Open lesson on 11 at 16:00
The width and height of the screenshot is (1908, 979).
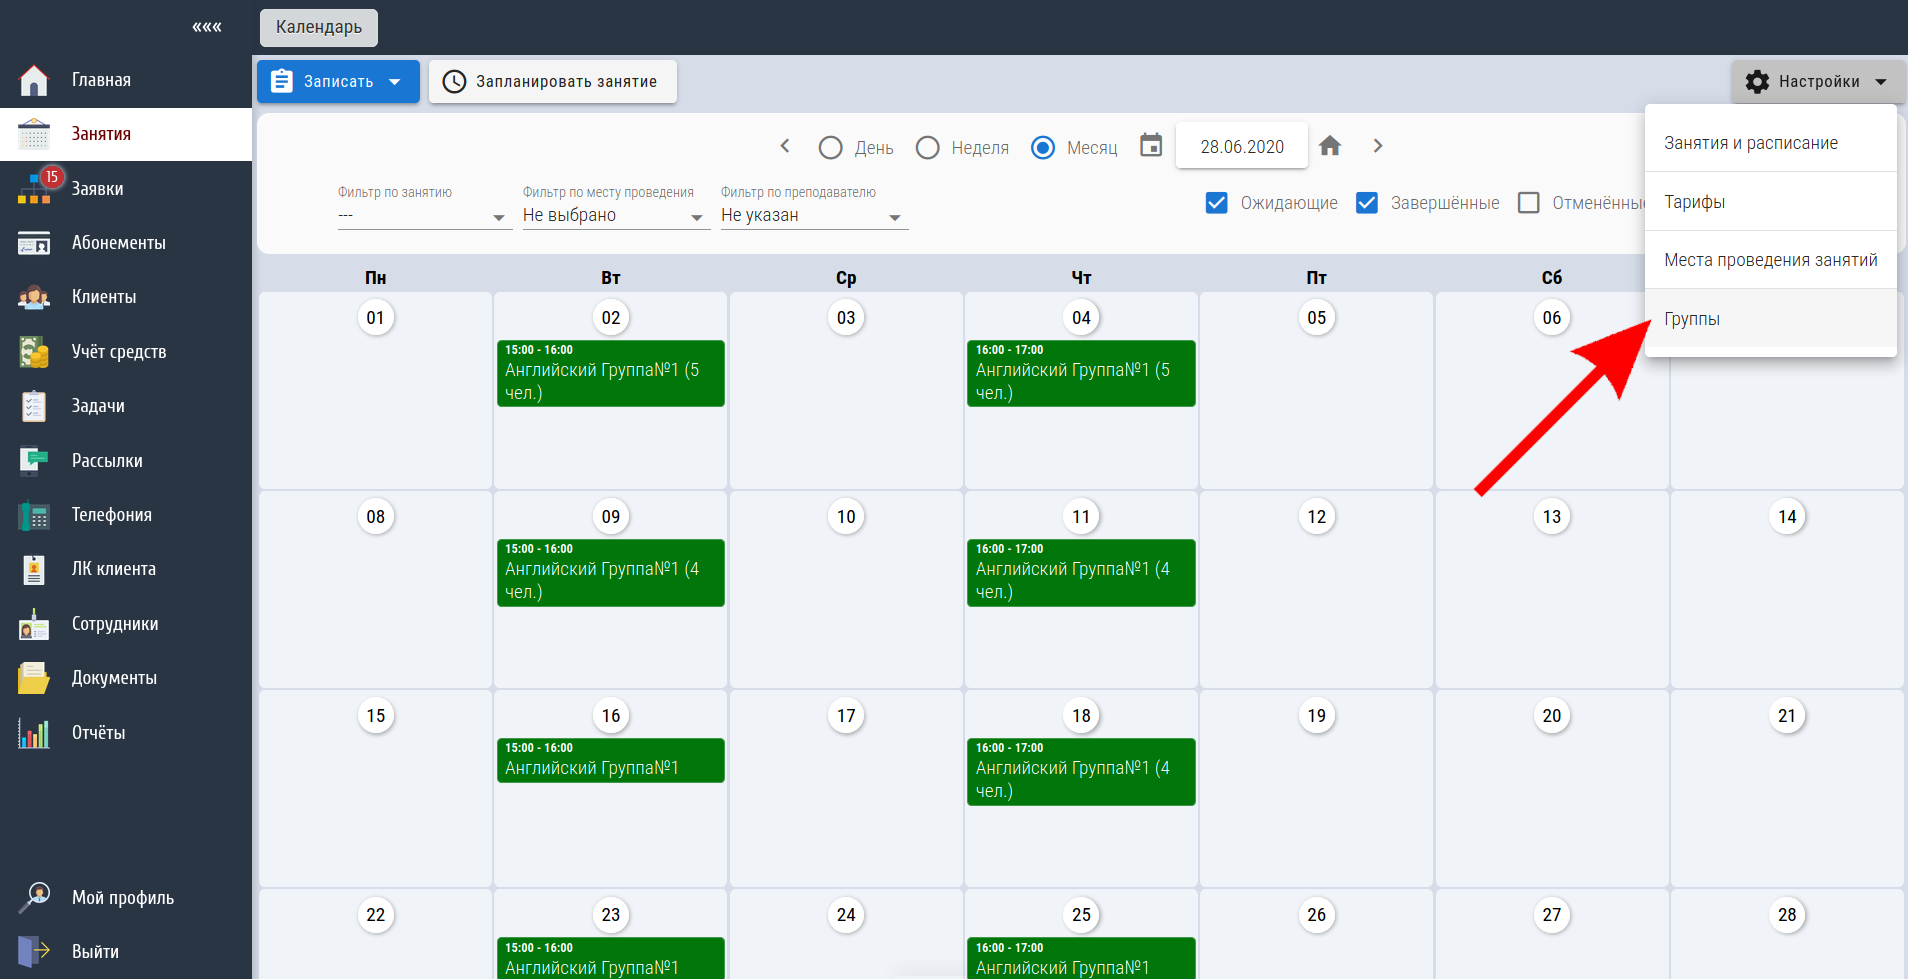pyautogui.click(x=1081, y=572)
